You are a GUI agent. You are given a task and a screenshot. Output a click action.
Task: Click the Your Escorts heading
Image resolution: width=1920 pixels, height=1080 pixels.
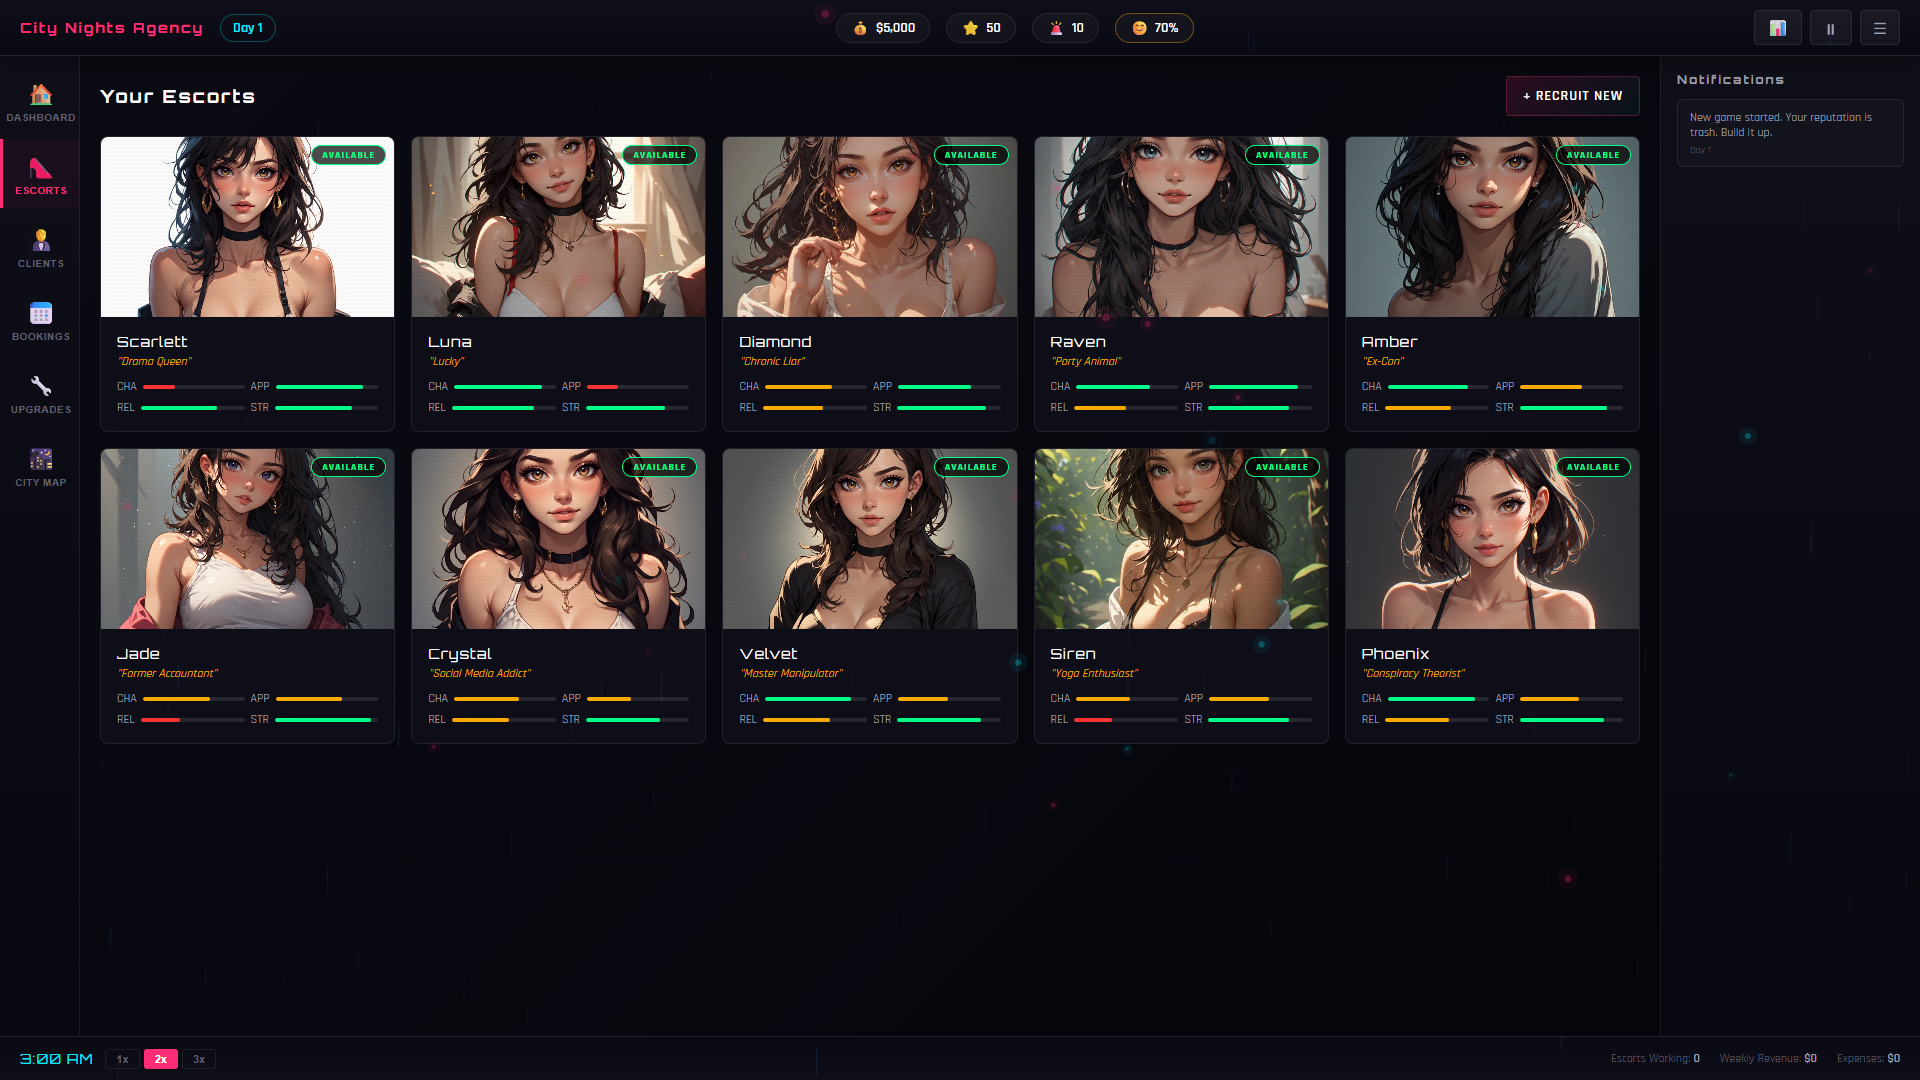pos(178,97)
